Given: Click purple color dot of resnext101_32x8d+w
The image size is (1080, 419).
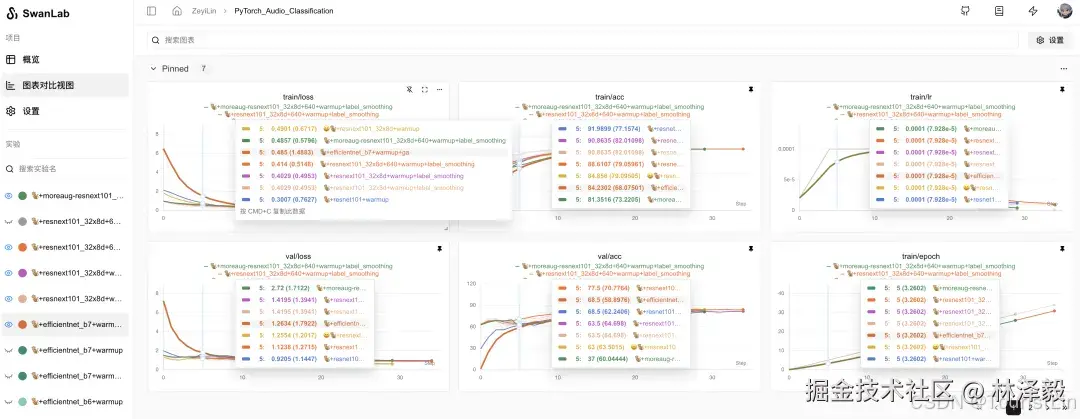Looking at the screenshot, I should [22, 273].
